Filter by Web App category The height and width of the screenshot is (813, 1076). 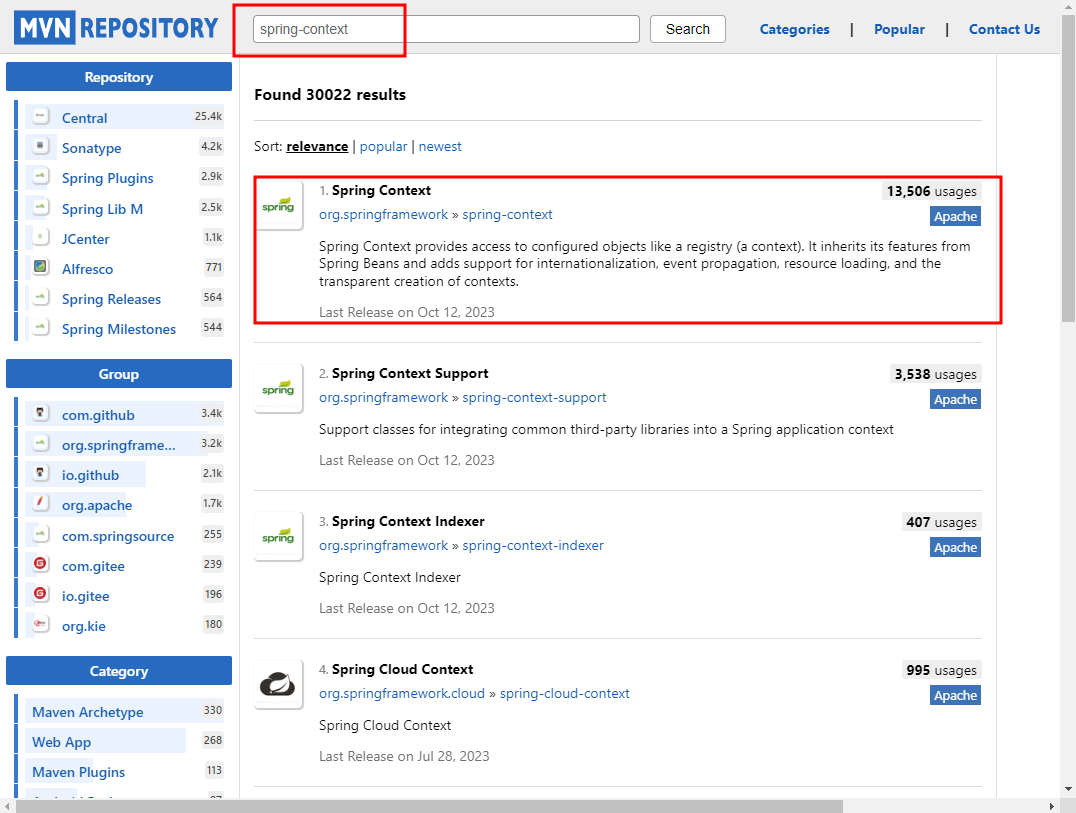(61, 742)
